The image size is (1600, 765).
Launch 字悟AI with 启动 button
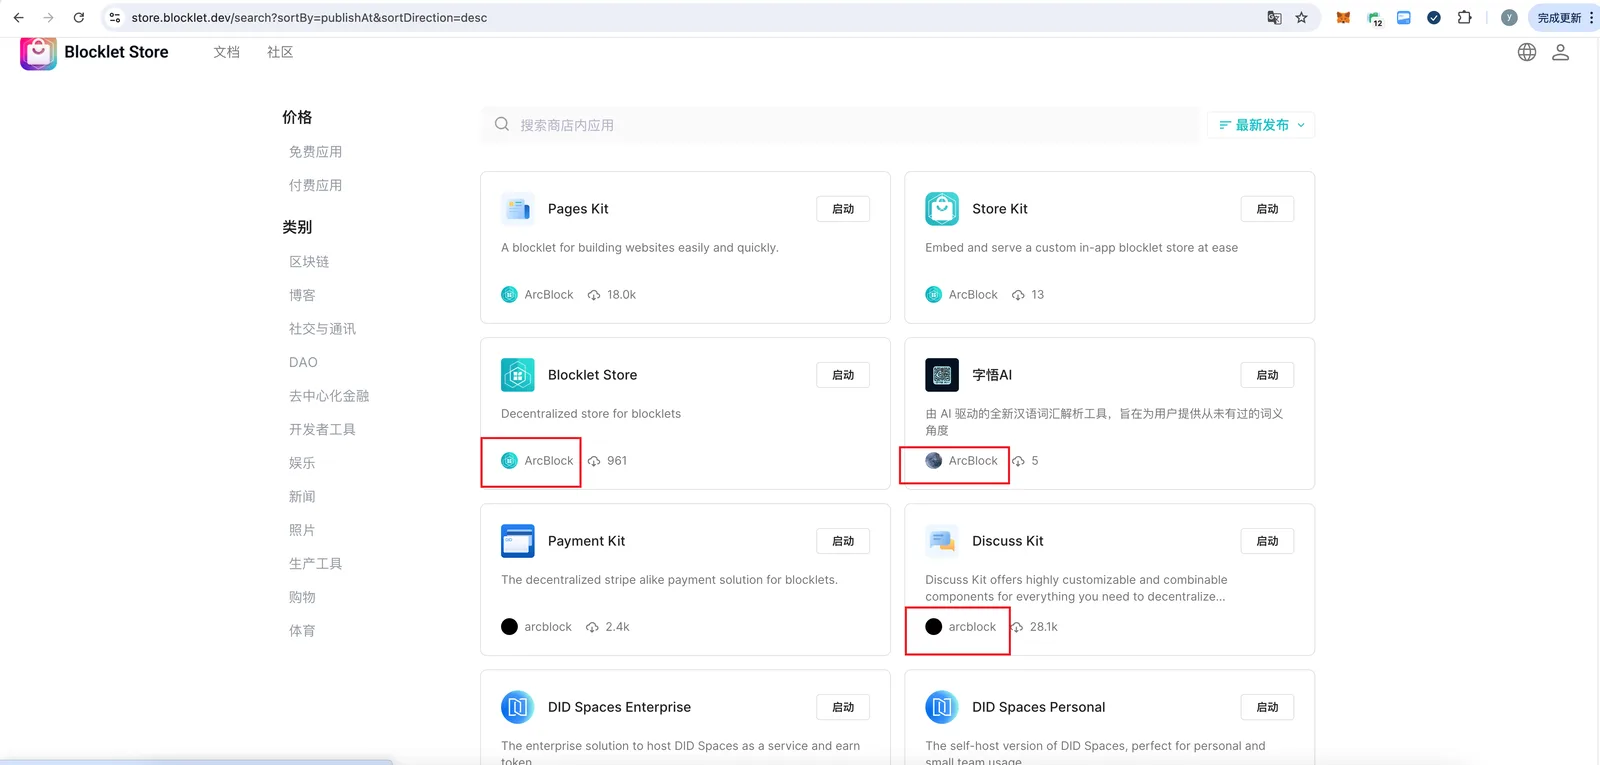(x=1267, y=375)
